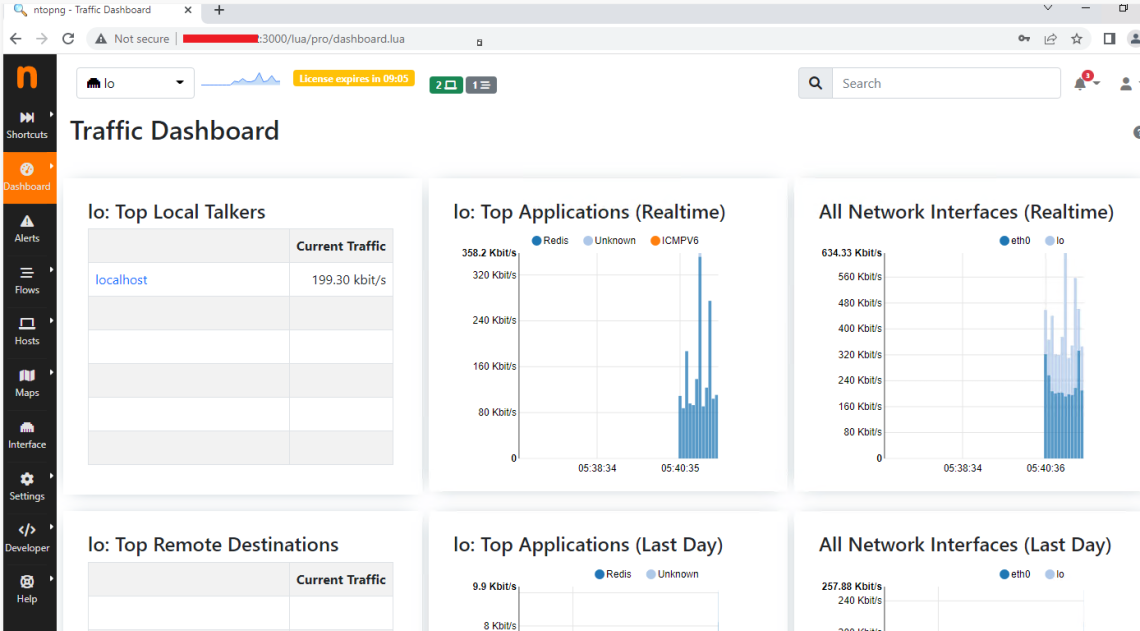Click the search magnifier icon
The width and height of the screenshot is (1140, 631).
click(x=816, y=84)
